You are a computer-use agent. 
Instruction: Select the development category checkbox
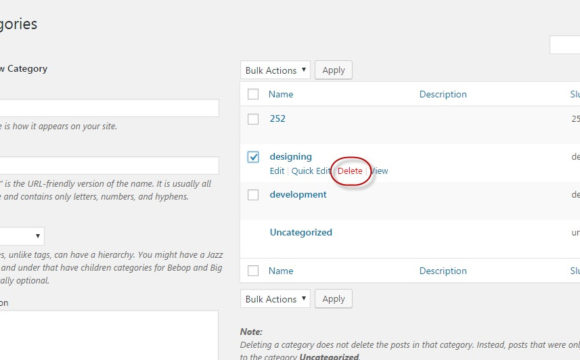pyautogui.click(x=253, y=195)
